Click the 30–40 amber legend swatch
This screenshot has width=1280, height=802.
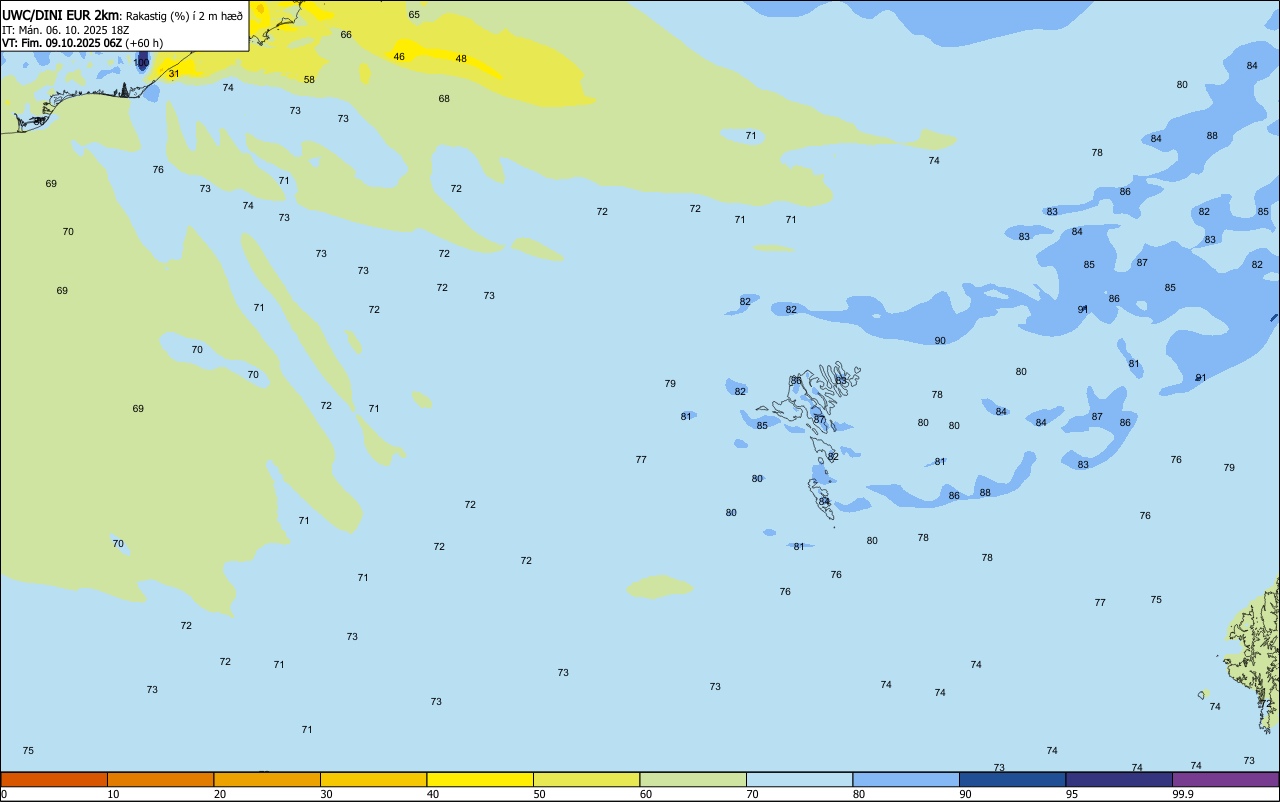pos(373,779)
